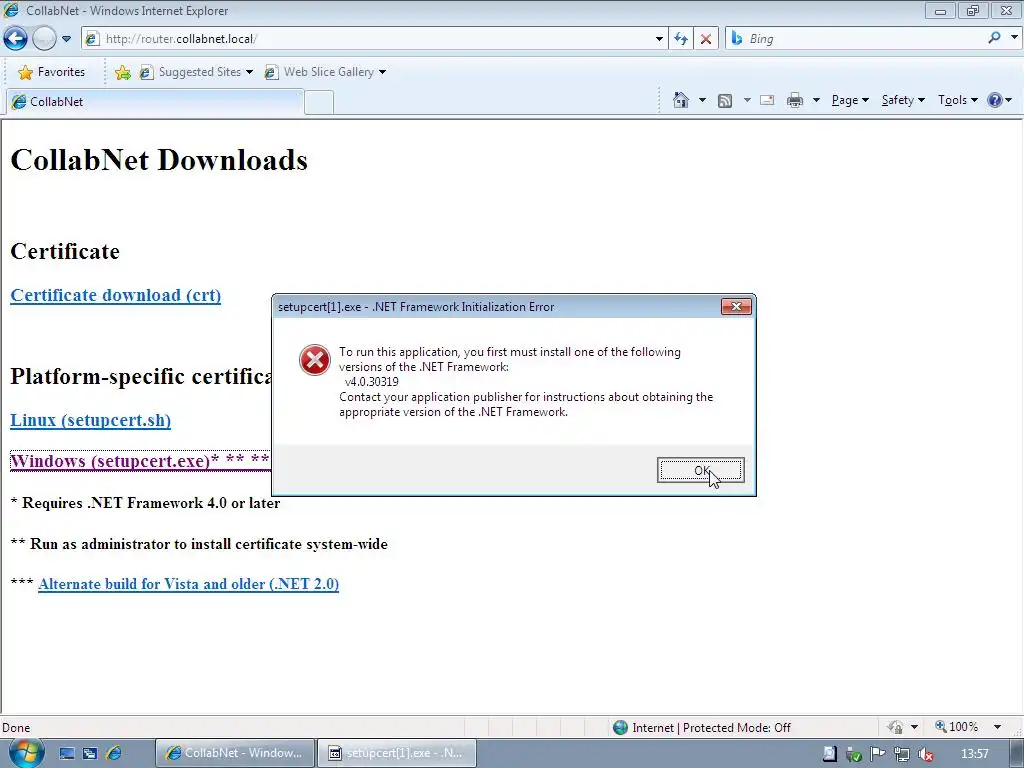The height and width of the screenshot is (768, 1024).
Task: Click the first system tray icon
Action: 829,754
